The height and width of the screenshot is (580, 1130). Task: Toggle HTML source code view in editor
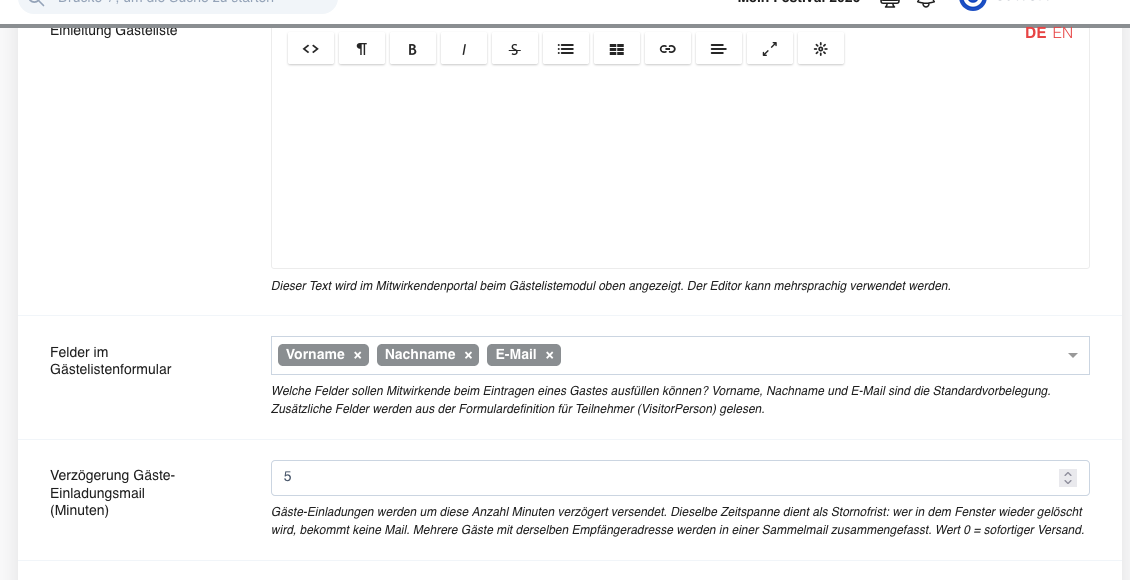tap(311, 49)
